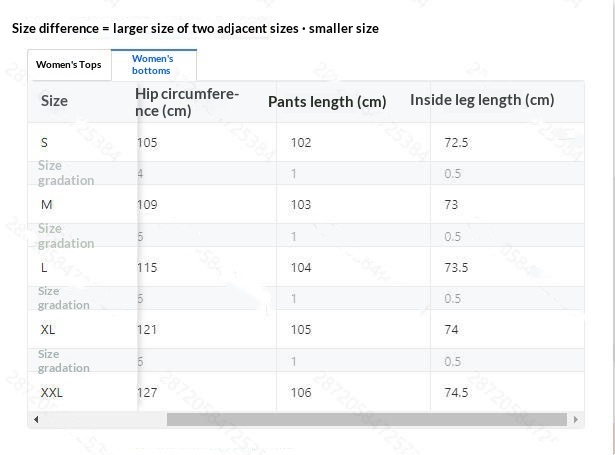Select the Inside leg length (cm) header

[x=481, y=100]
